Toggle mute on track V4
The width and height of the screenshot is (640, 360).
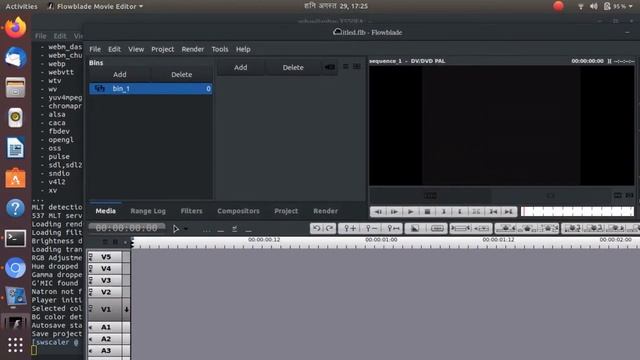coord(91,269)
